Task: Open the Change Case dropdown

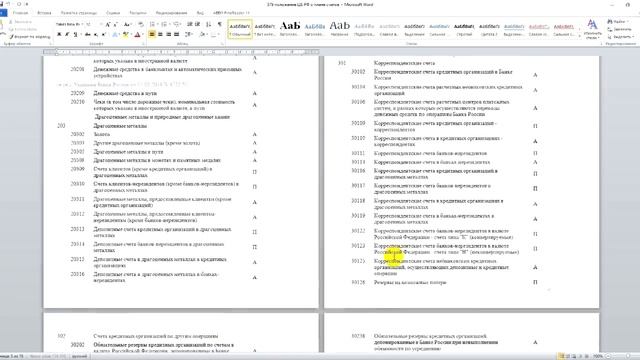Action: click(x=127, y=24)
